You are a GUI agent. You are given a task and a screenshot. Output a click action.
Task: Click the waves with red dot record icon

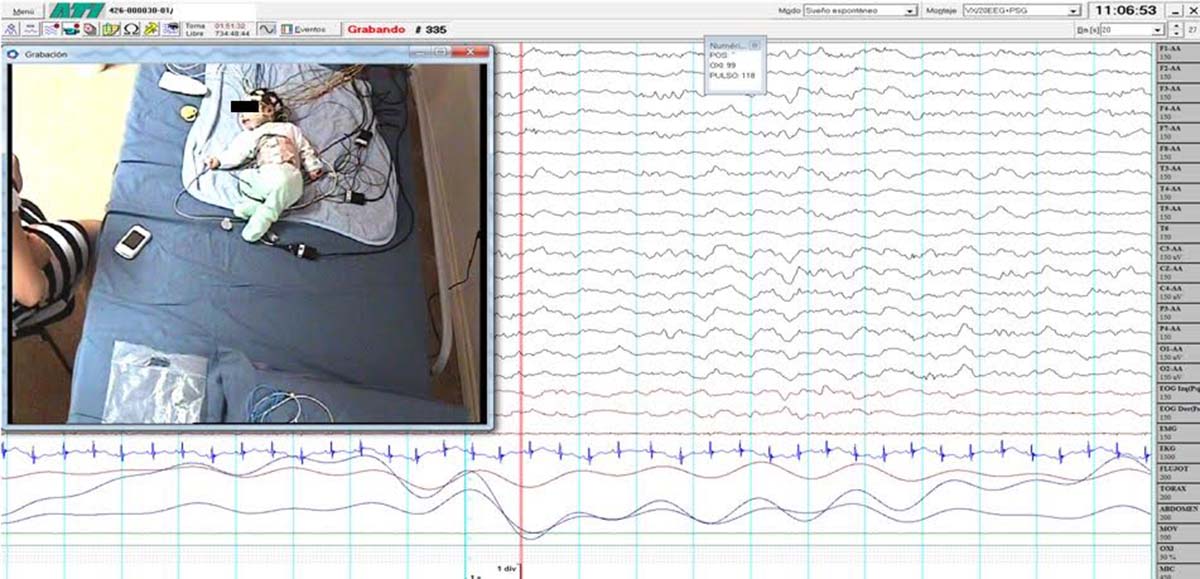point(52,29)
